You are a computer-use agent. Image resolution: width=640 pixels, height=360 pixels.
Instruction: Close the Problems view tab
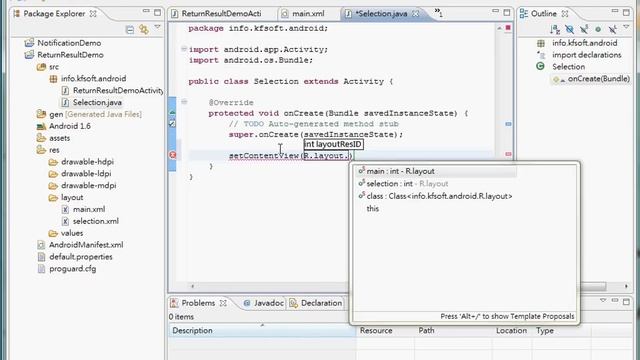click(x=223, y=303)
